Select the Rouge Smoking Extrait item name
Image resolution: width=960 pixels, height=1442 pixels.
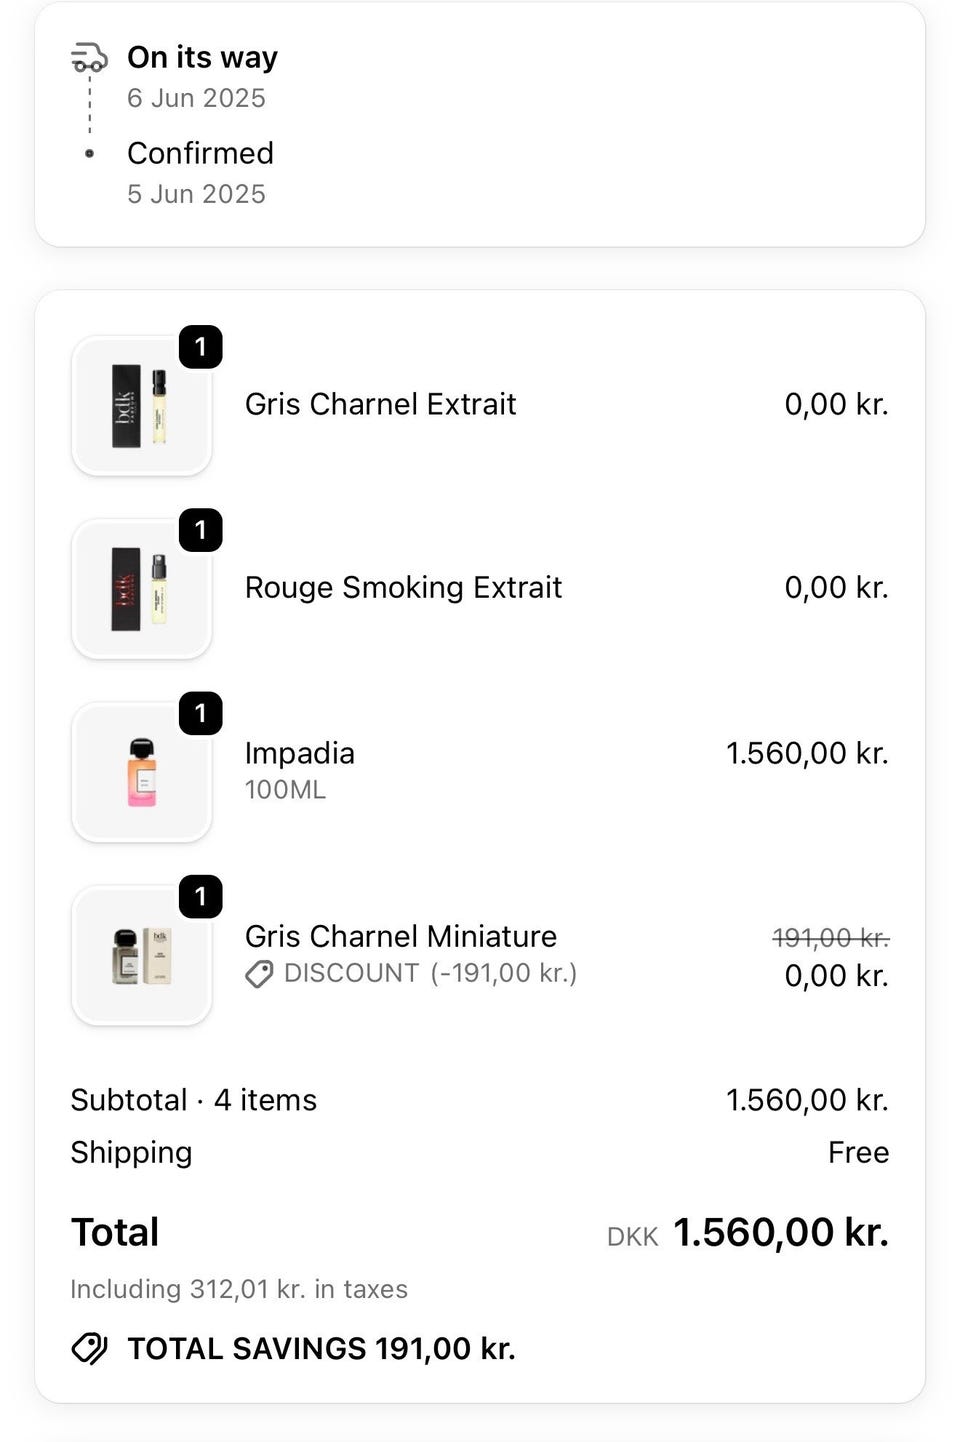coord(403,587)
